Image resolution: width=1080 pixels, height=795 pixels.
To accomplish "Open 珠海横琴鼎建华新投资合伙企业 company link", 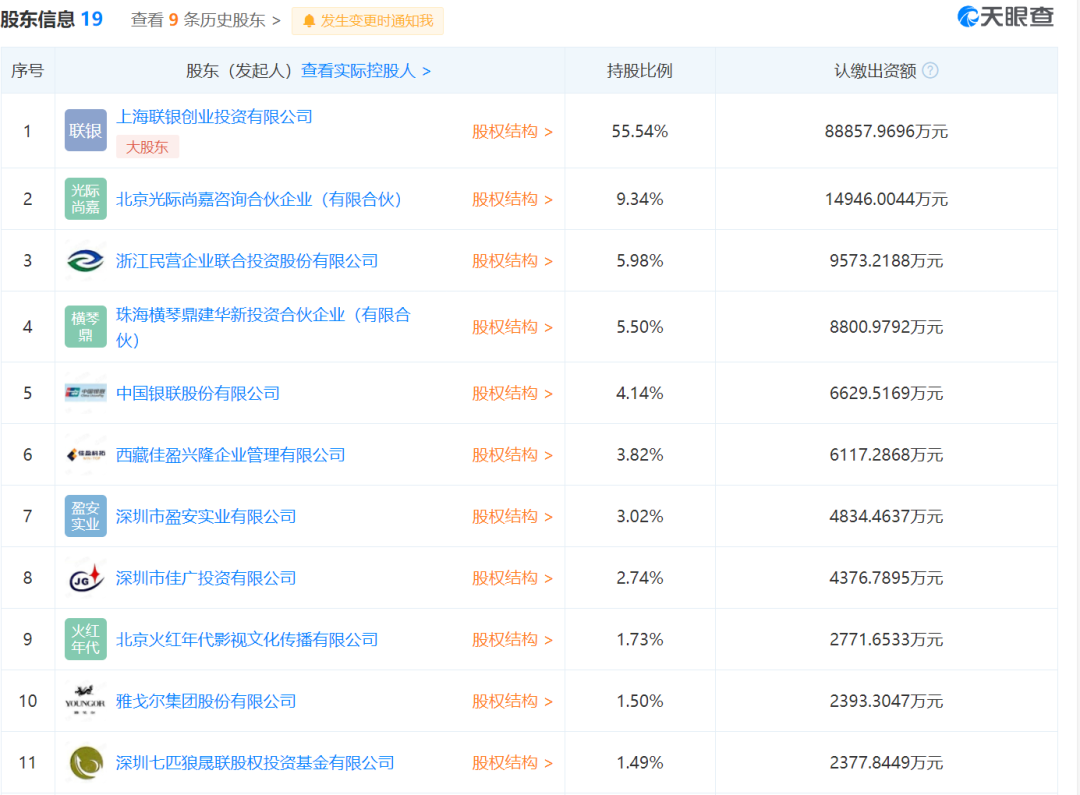I will point(263,327).
